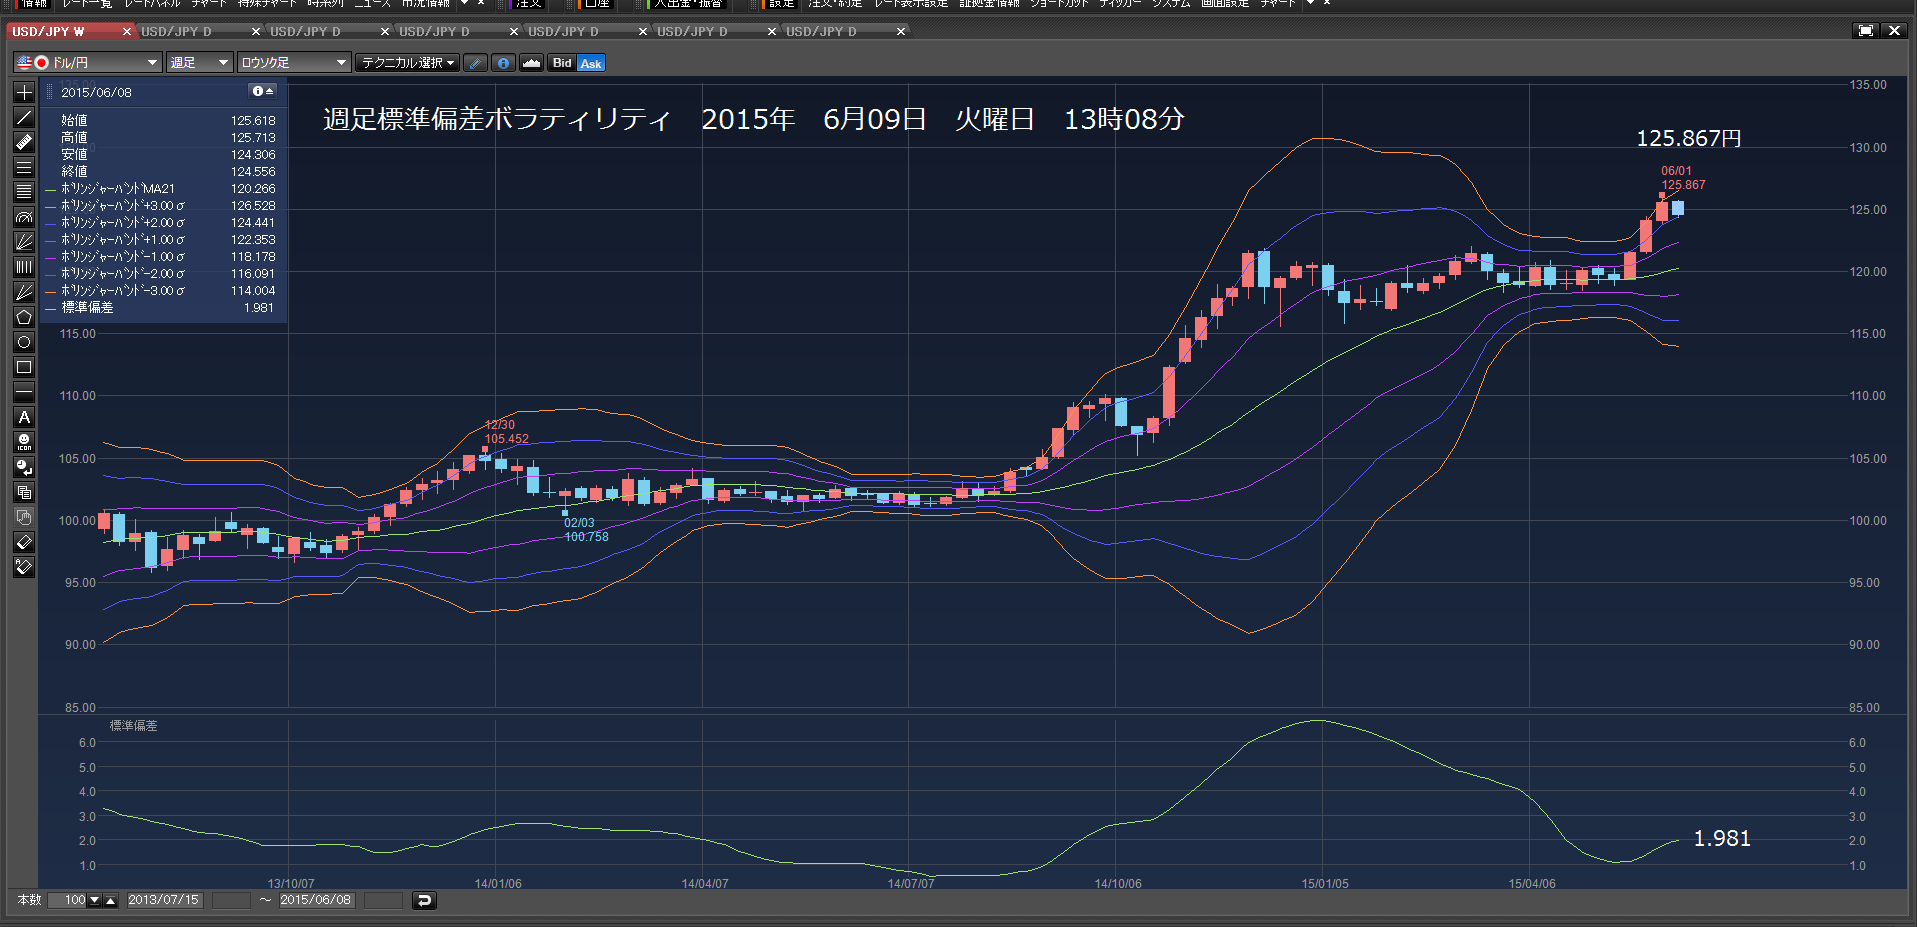Click the 12/30 105.452 high marker label
This screenshot has width=1917, height=927.
507,432
